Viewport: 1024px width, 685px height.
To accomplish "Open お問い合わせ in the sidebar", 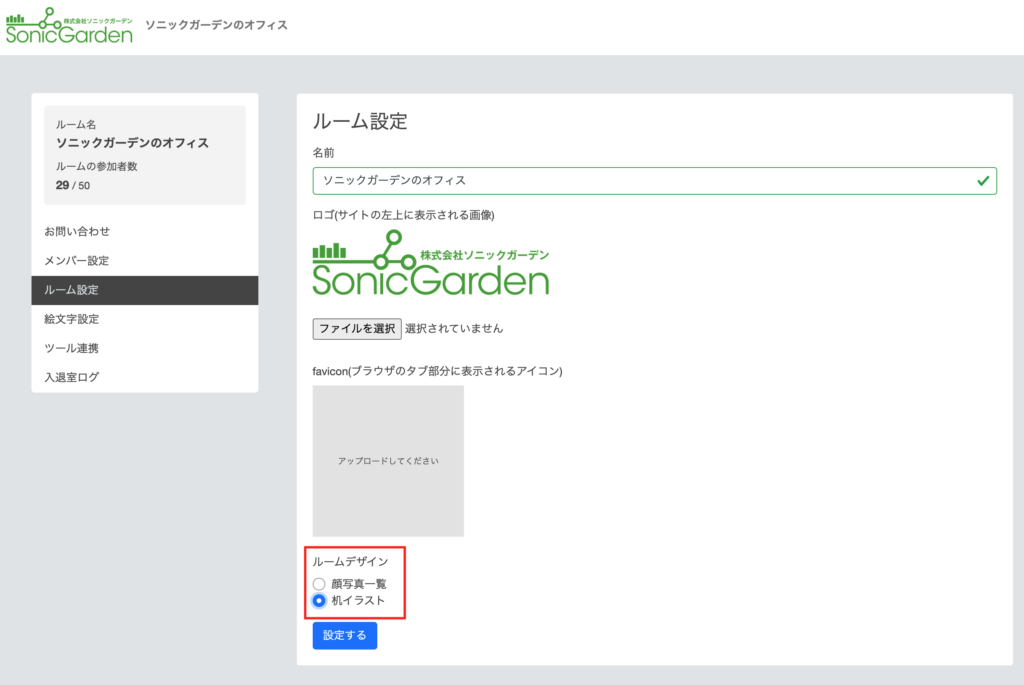I will pos(144,231).
